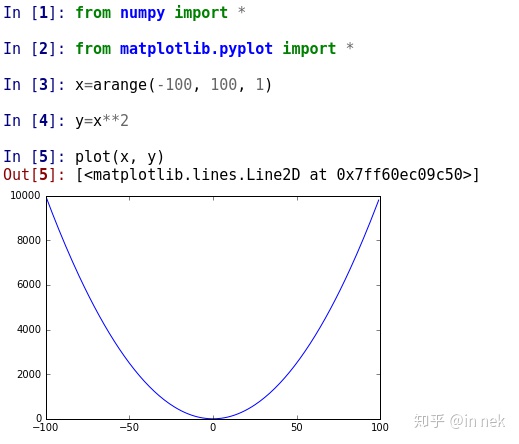Select the 'from numpy import *' line

tap(160, 13)
